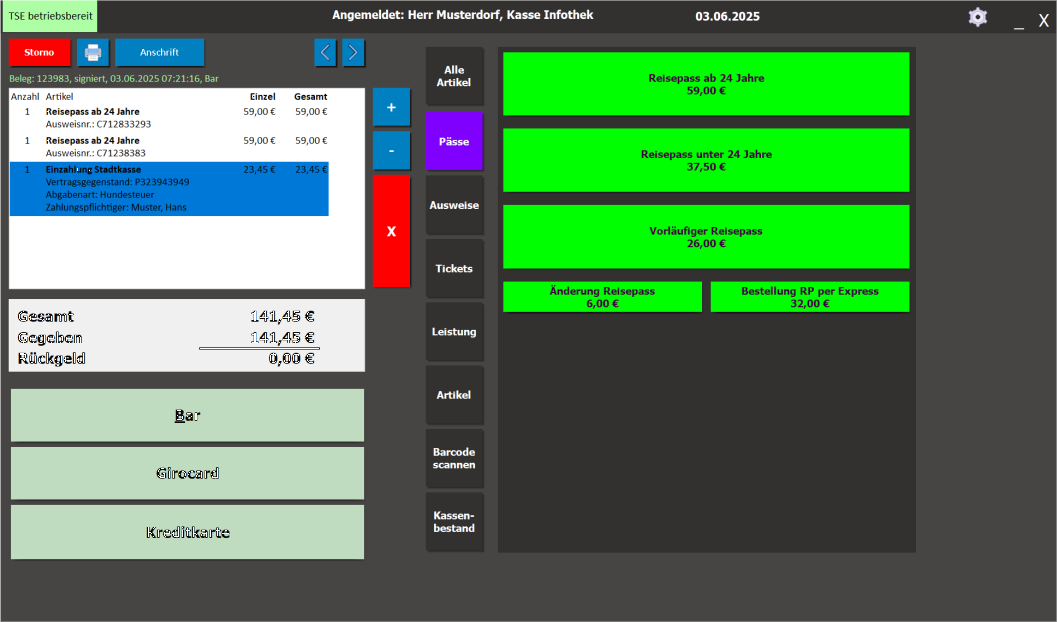View the Kassenbestand
This screenshot has width=1057, height=622.
[454, 521]
